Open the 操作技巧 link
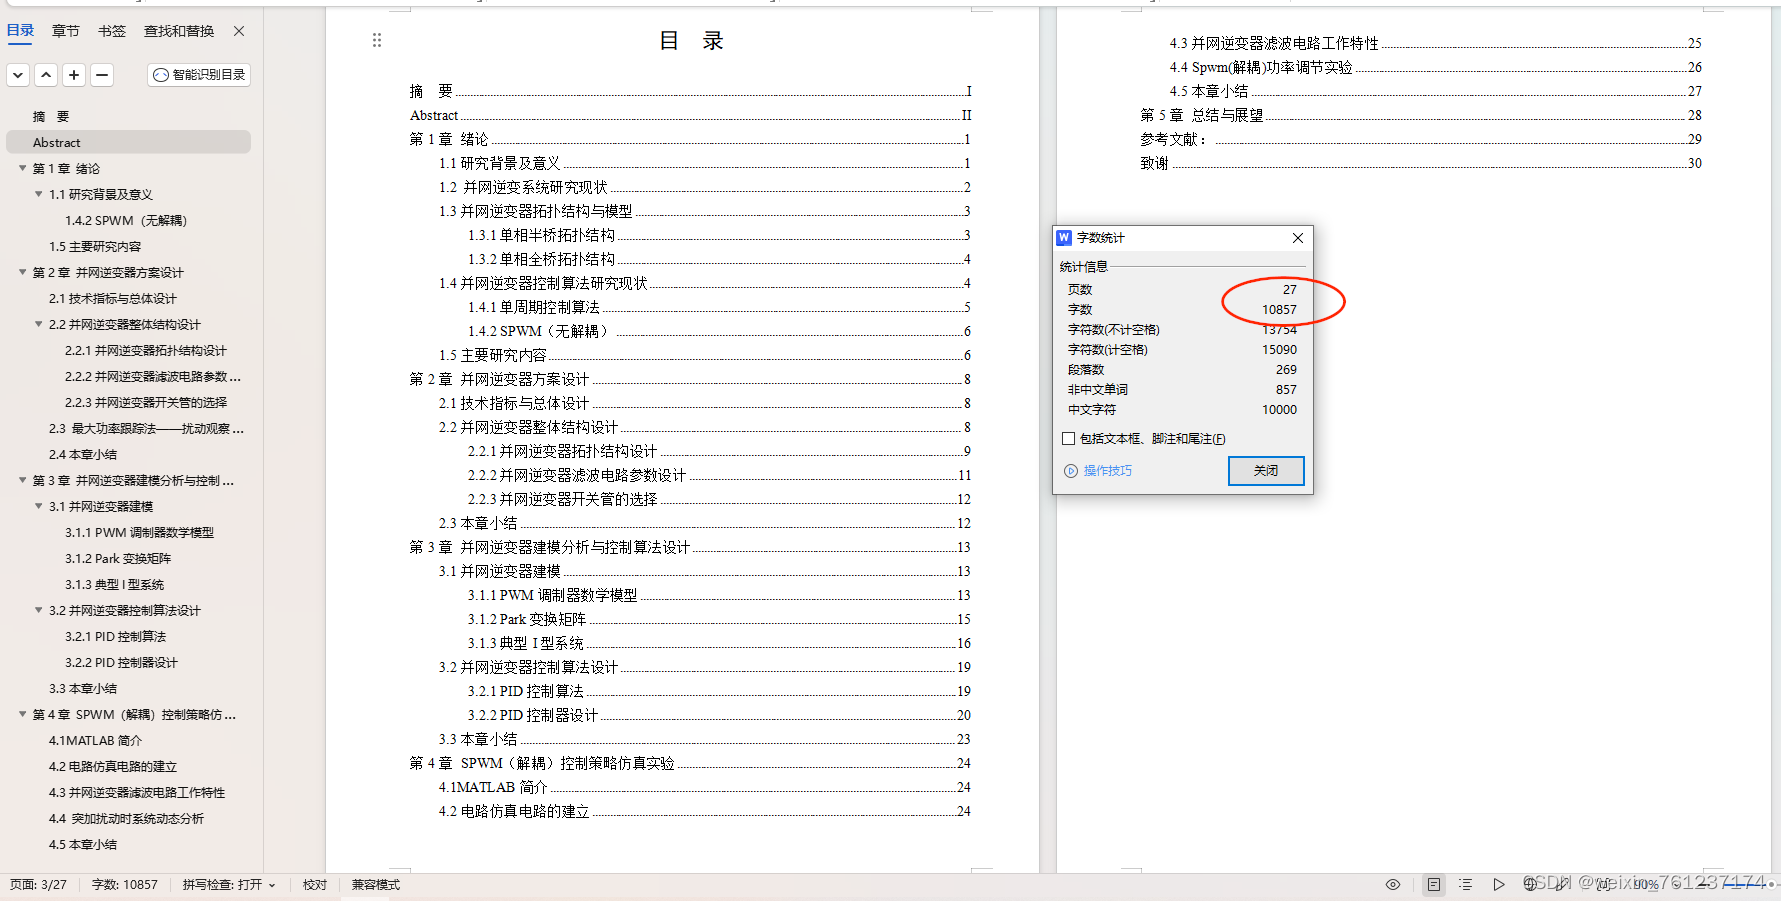The width and height of the screenshot is (1781, 901). pyautogui.click(x=1108, y=471)
